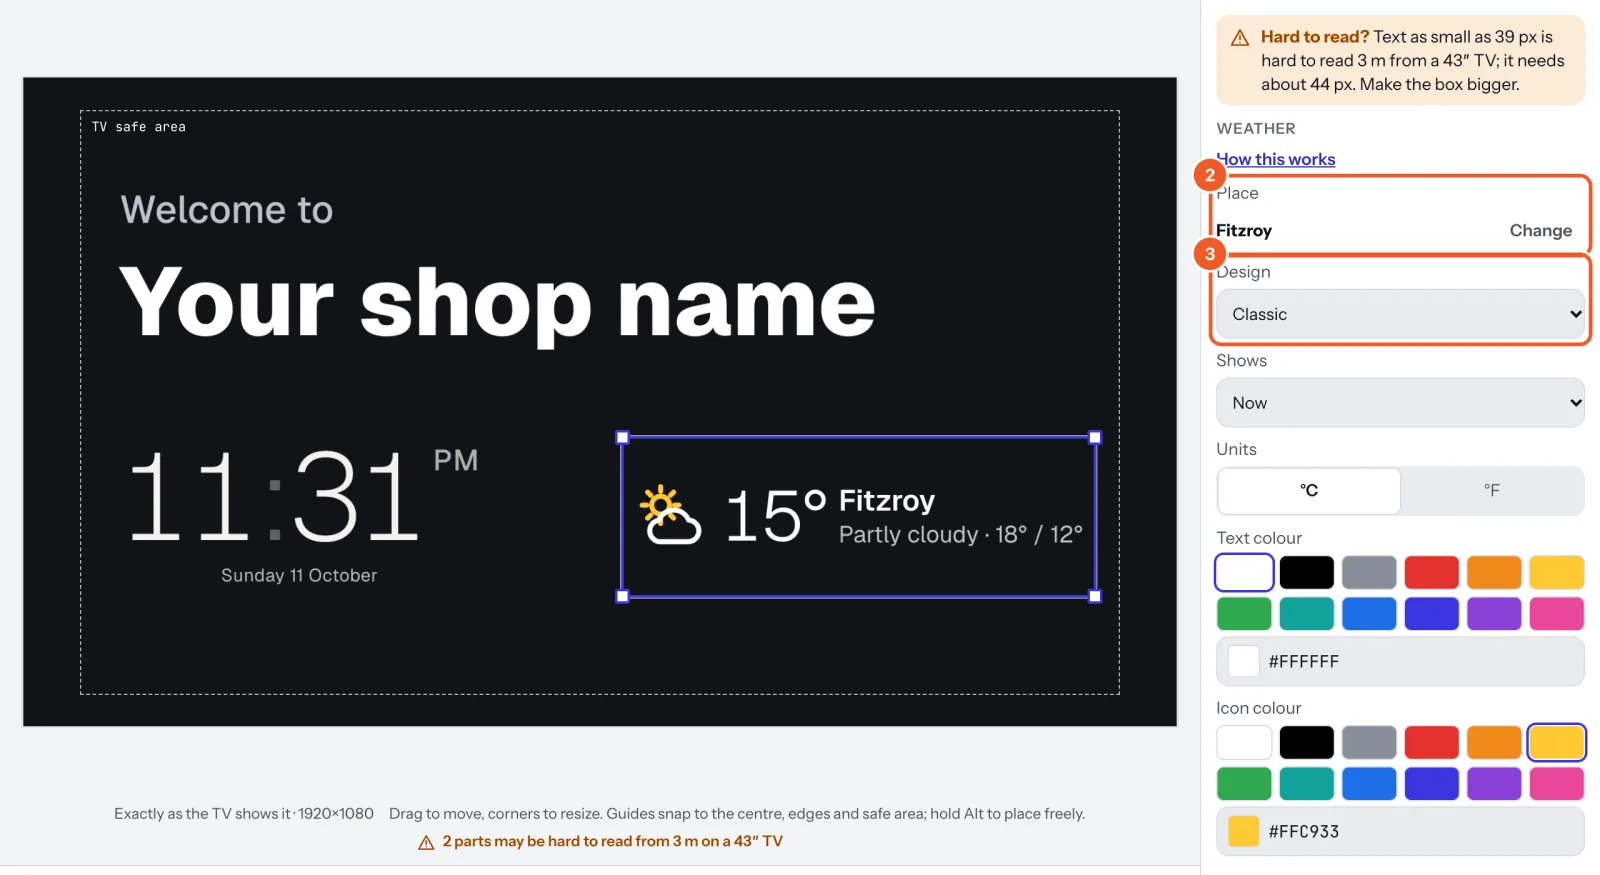Select the "Sunday 11 October" date text
This screenshot has height=875, width=1600.
click(x=299, y=575)
